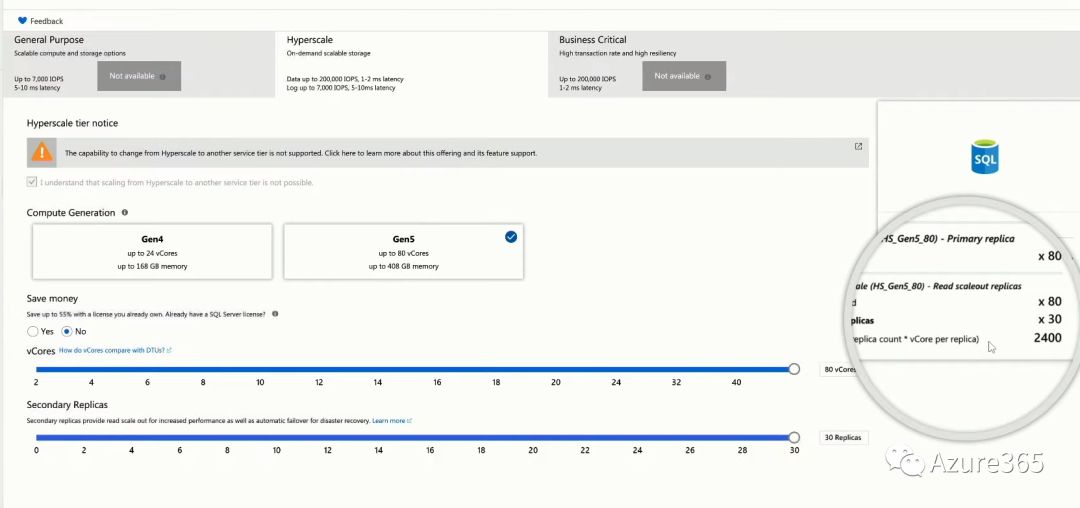This screenshot has height=508, width=1080.
Task: Open Learn more link under Secondary Replicas
Action: click(391, 421)
